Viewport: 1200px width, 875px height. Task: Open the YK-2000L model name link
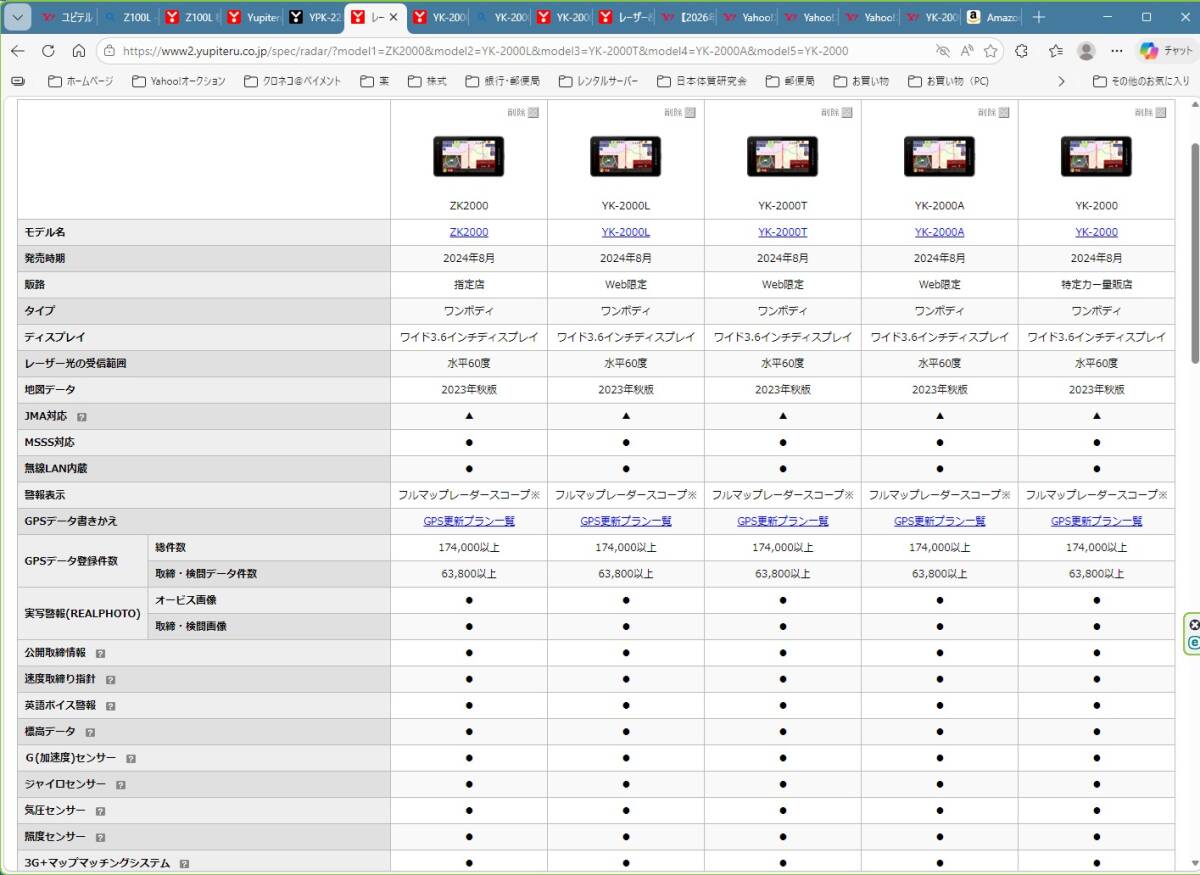pyautogui.click(x=625, y=232)
